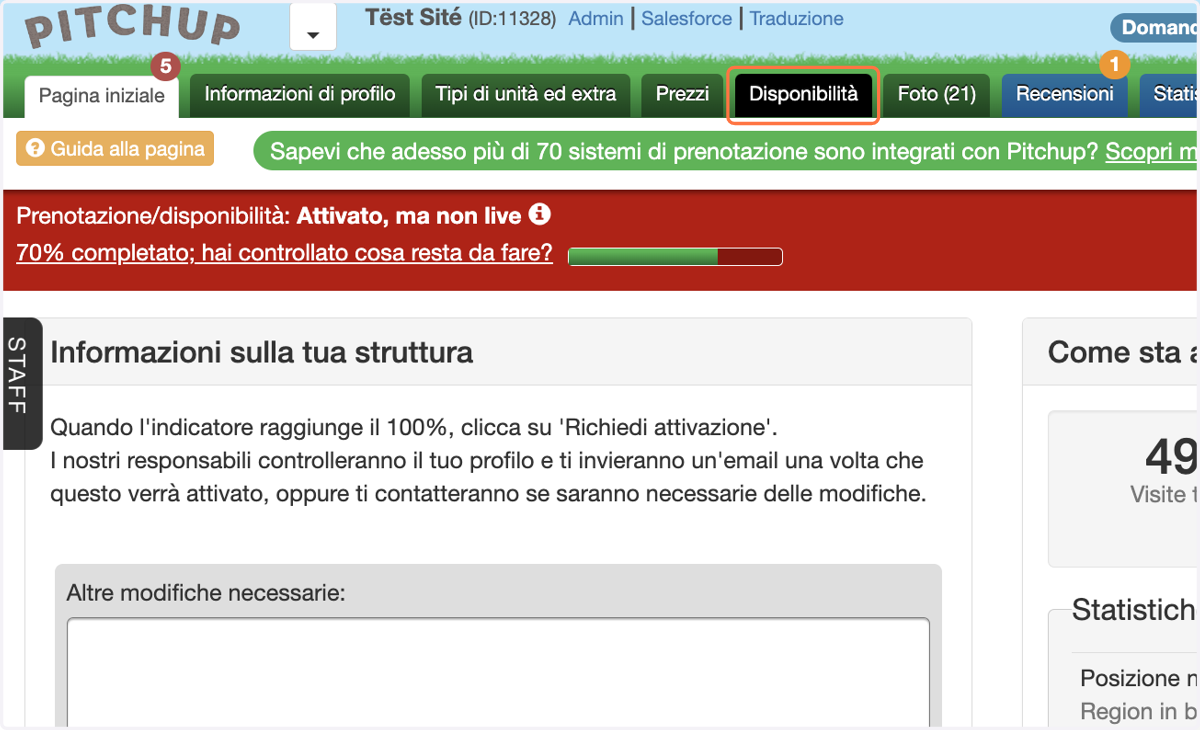
Task: Open the Tipi di unità ed extra tab
Action: coord(526,95)
